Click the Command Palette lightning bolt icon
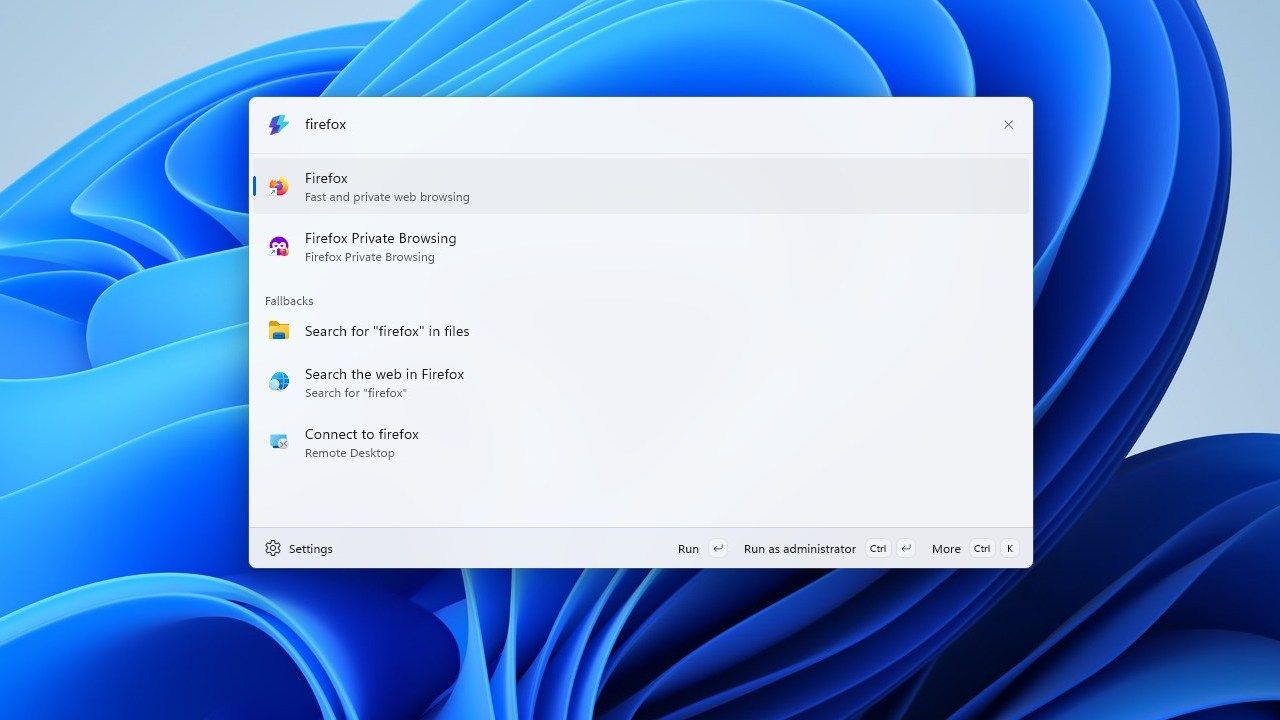This screenshot has height=720, width=1280. tap(278, 125)
